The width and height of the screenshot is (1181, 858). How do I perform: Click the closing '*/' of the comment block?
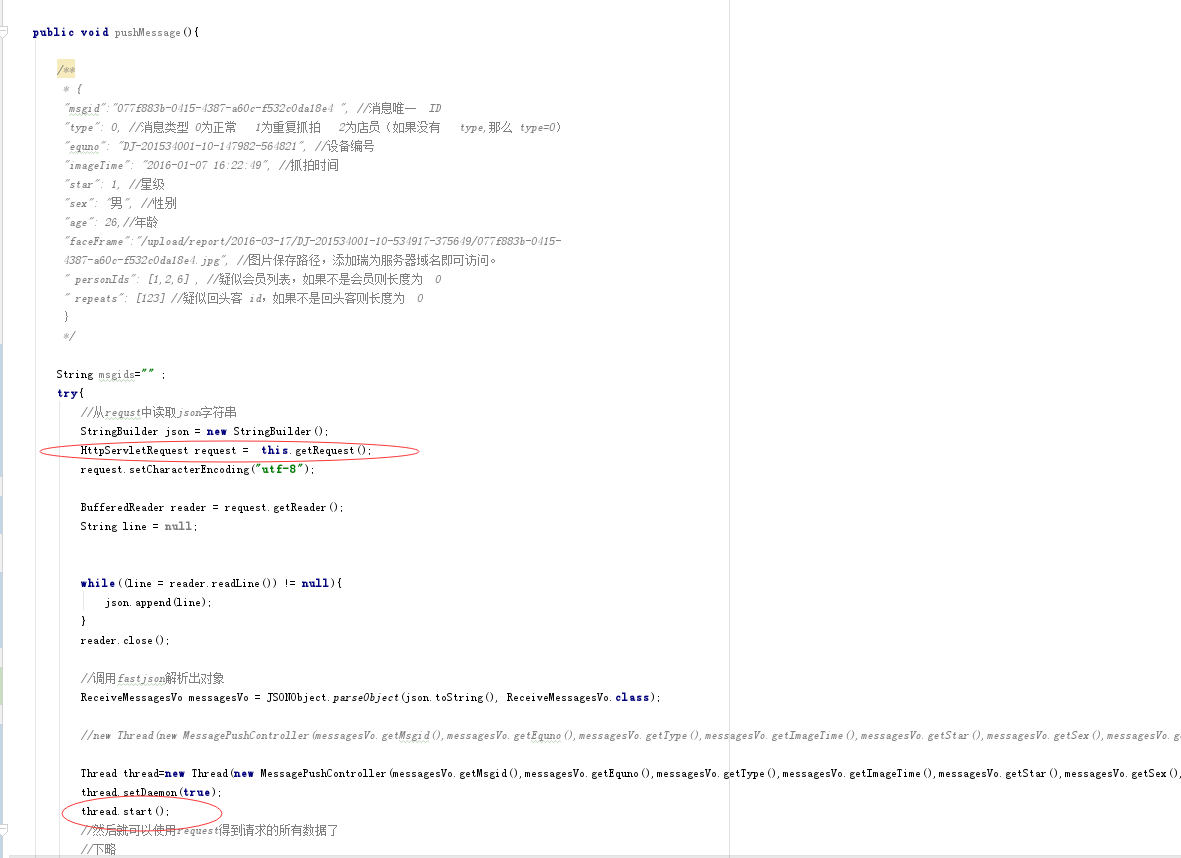pyautogui.click(x=69, y=336)
